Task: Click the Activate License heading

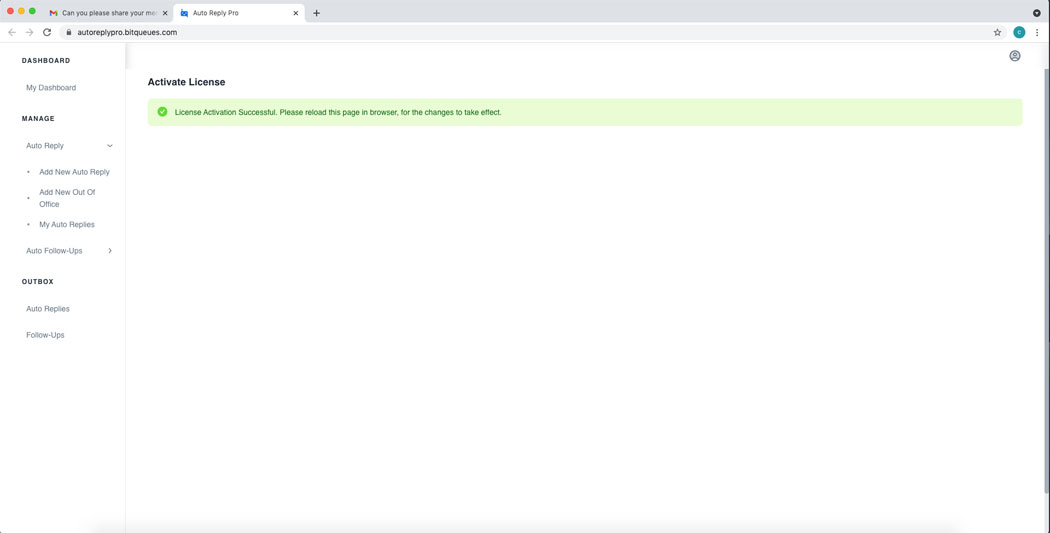Action: tap(186, 82)
